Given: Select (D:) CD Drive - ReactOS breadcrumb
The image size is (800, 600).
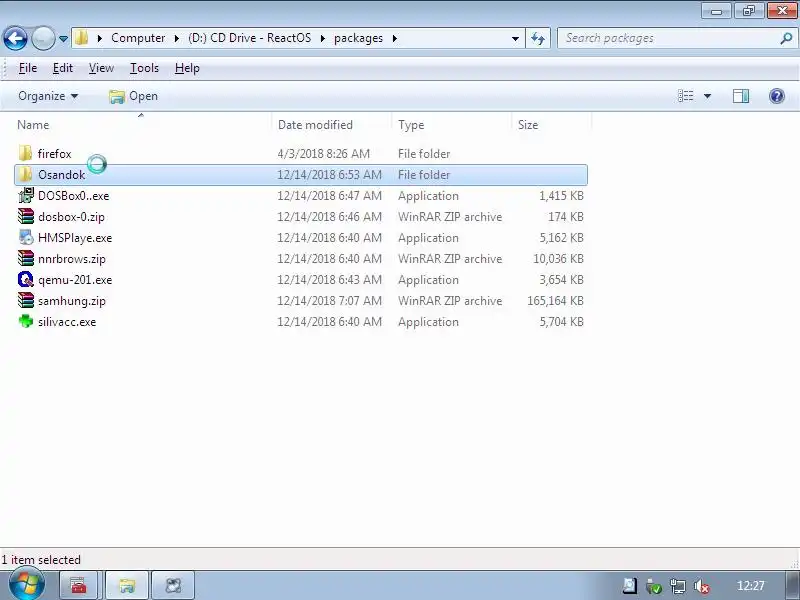Looking at the screenshot, I should pos(249,38).
